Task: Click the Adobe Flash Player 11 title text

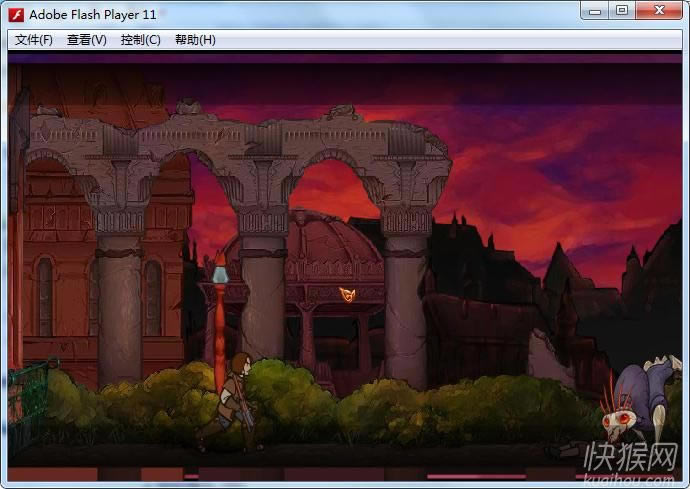Action: tap(92, 14)
